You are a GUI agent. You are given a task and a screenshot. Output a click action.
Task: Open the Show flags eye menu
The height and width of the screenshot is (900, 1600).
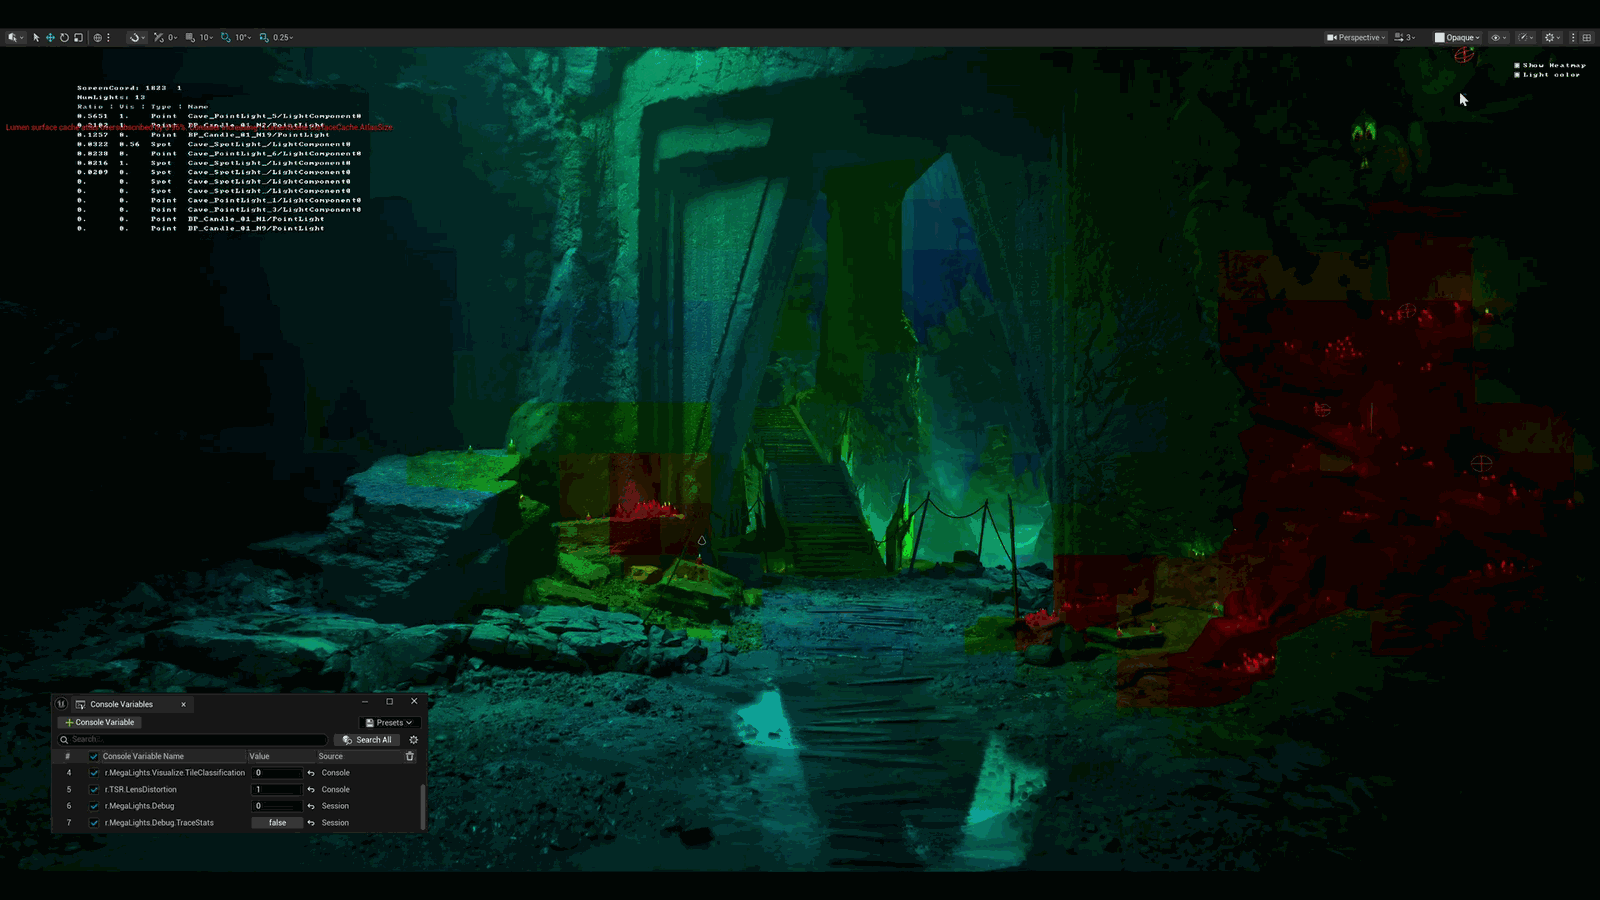click(x=1499, y=37)
